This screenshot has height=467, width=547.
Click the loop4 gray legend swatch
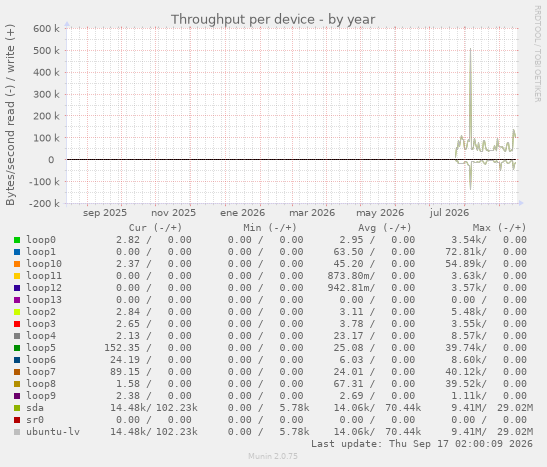tap(17, 336)
